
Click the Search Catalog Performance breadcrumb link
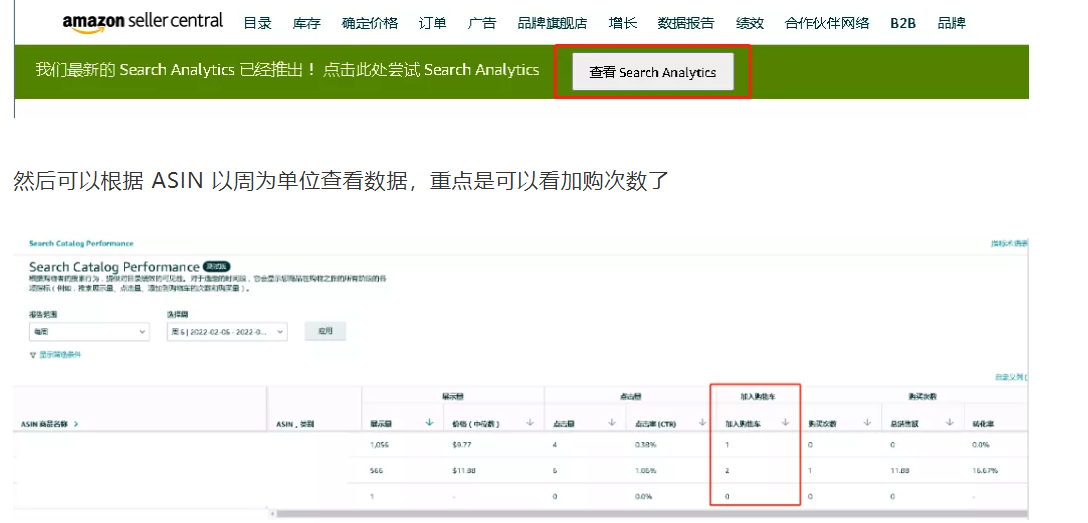(x=81, y=243)
